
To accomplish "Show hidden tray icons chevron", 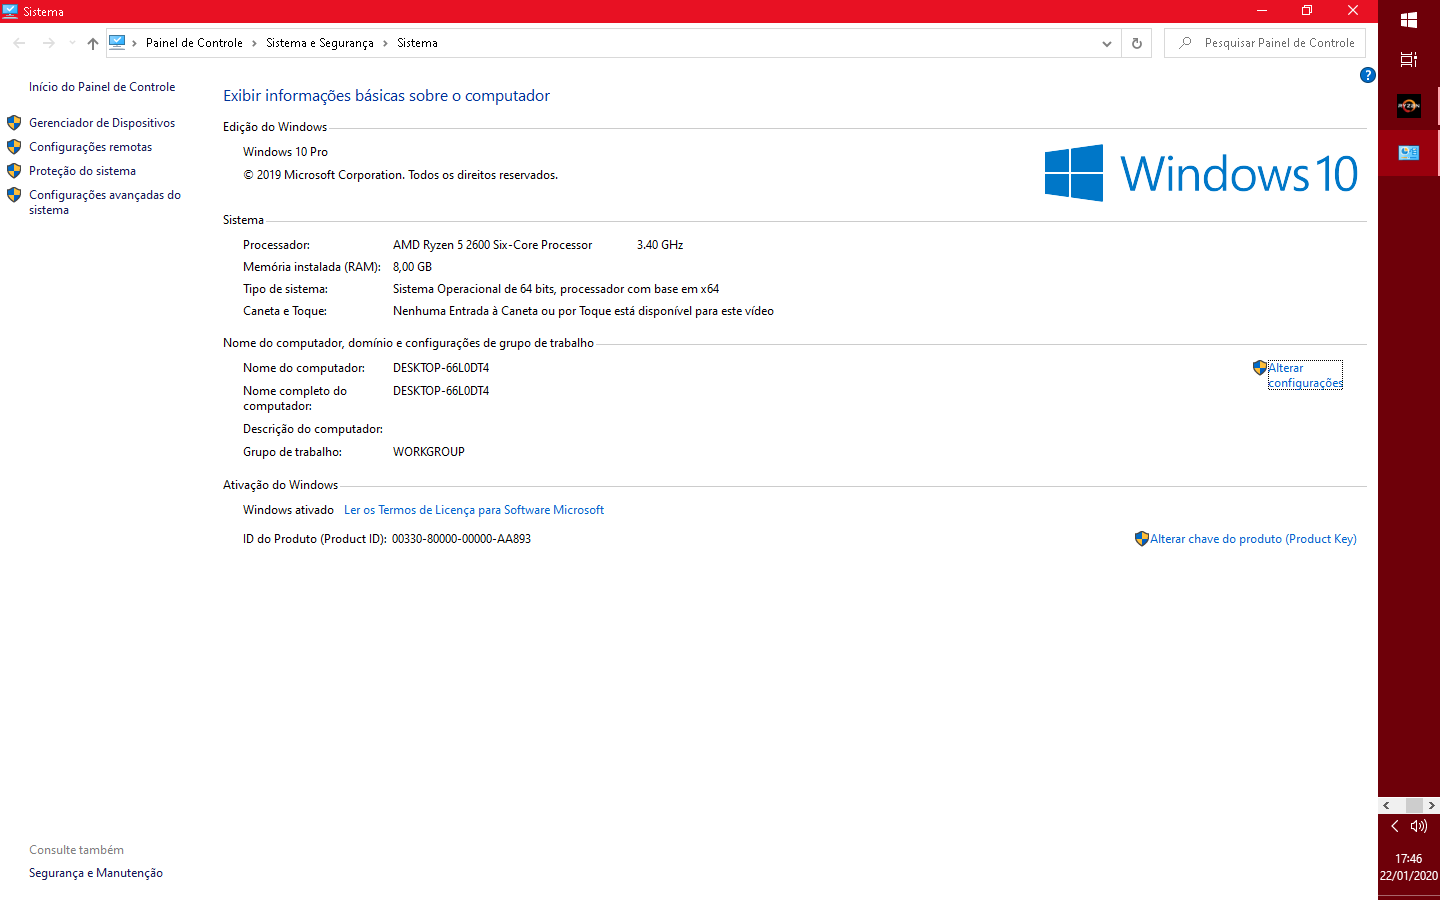I will click(x=1395, y=826).
